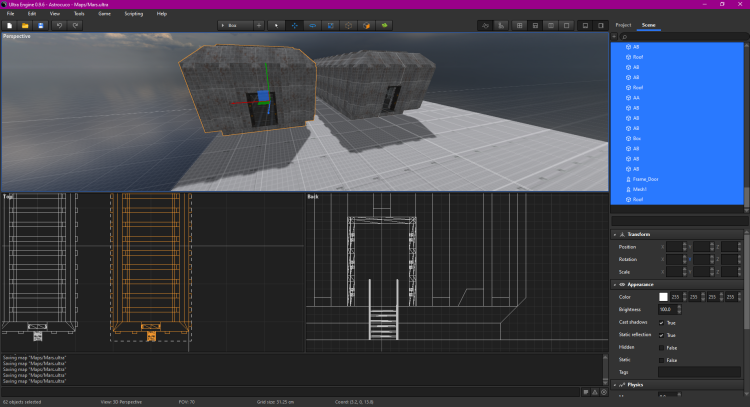
Task: Click the Open folder toolbar icon
Action: [25, 24]
